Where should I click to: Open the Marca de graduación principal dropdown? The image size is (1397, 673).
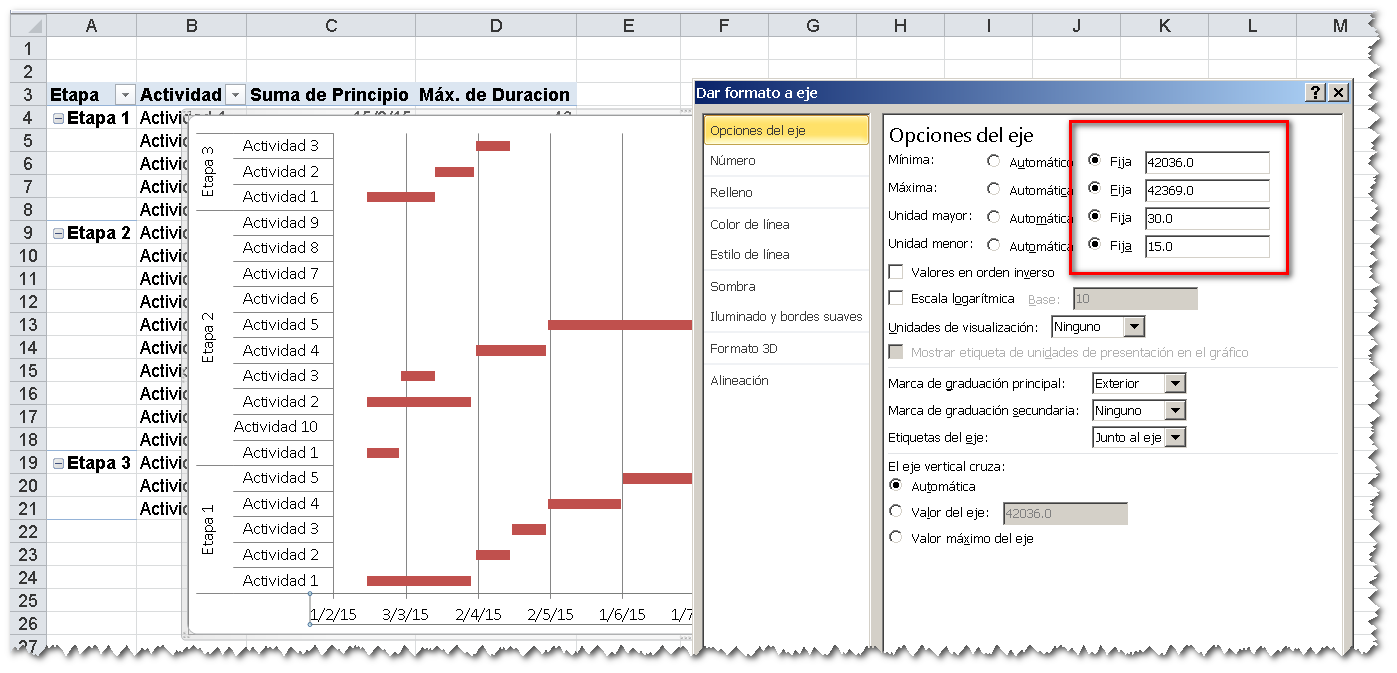pyautogui.click(x=1177, y=383)
